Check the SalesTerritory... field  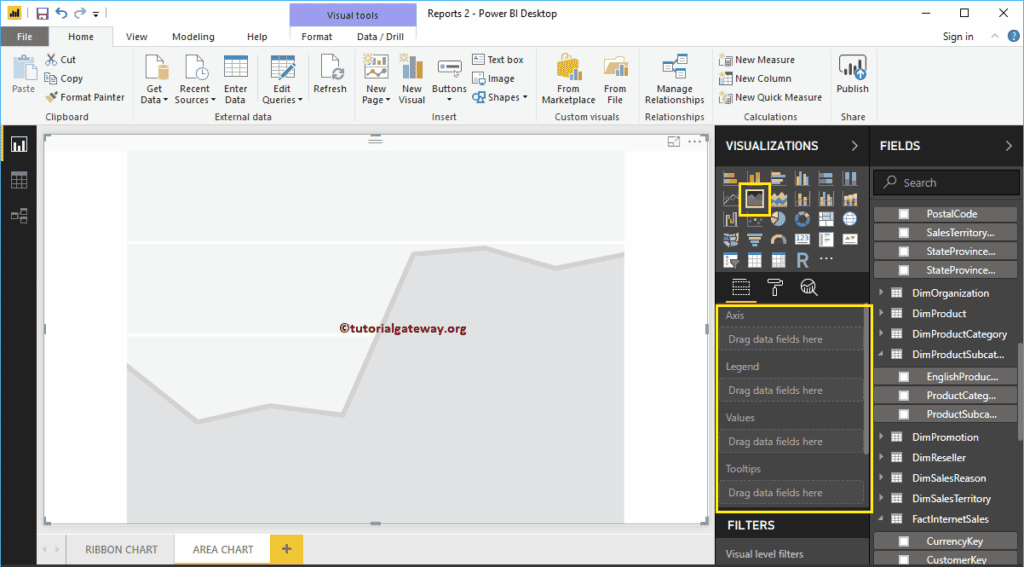(x=904, y=233)
